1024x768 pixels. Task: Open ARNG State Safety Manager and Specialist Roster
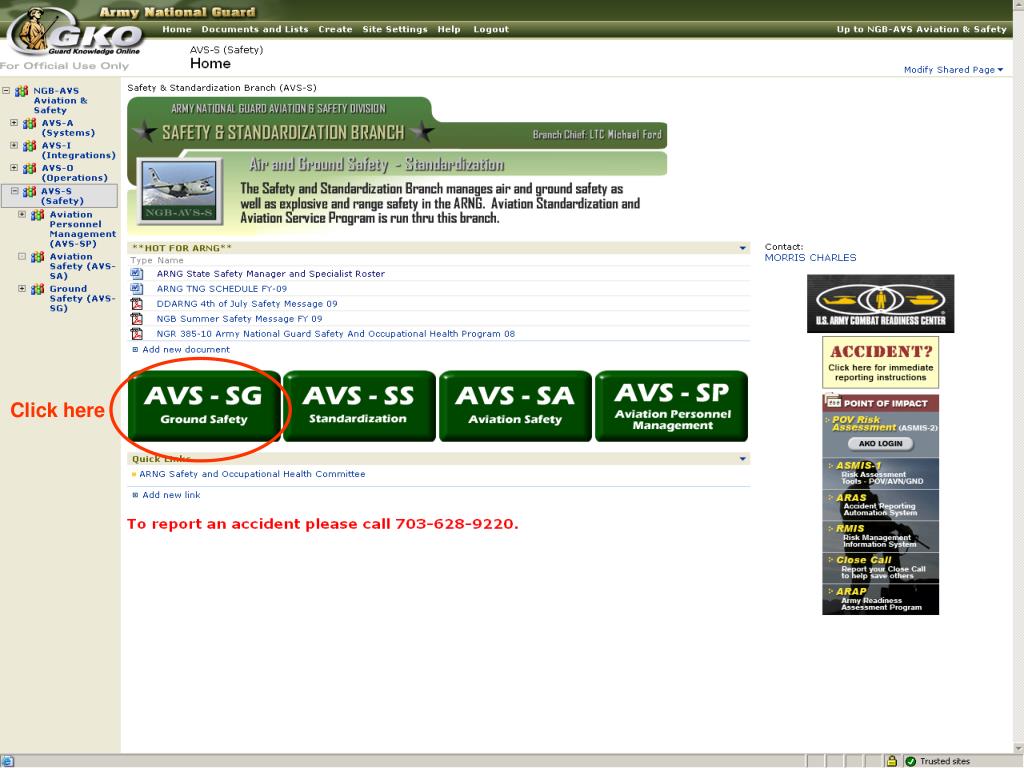pyautogui.click(x=270, y=274)
